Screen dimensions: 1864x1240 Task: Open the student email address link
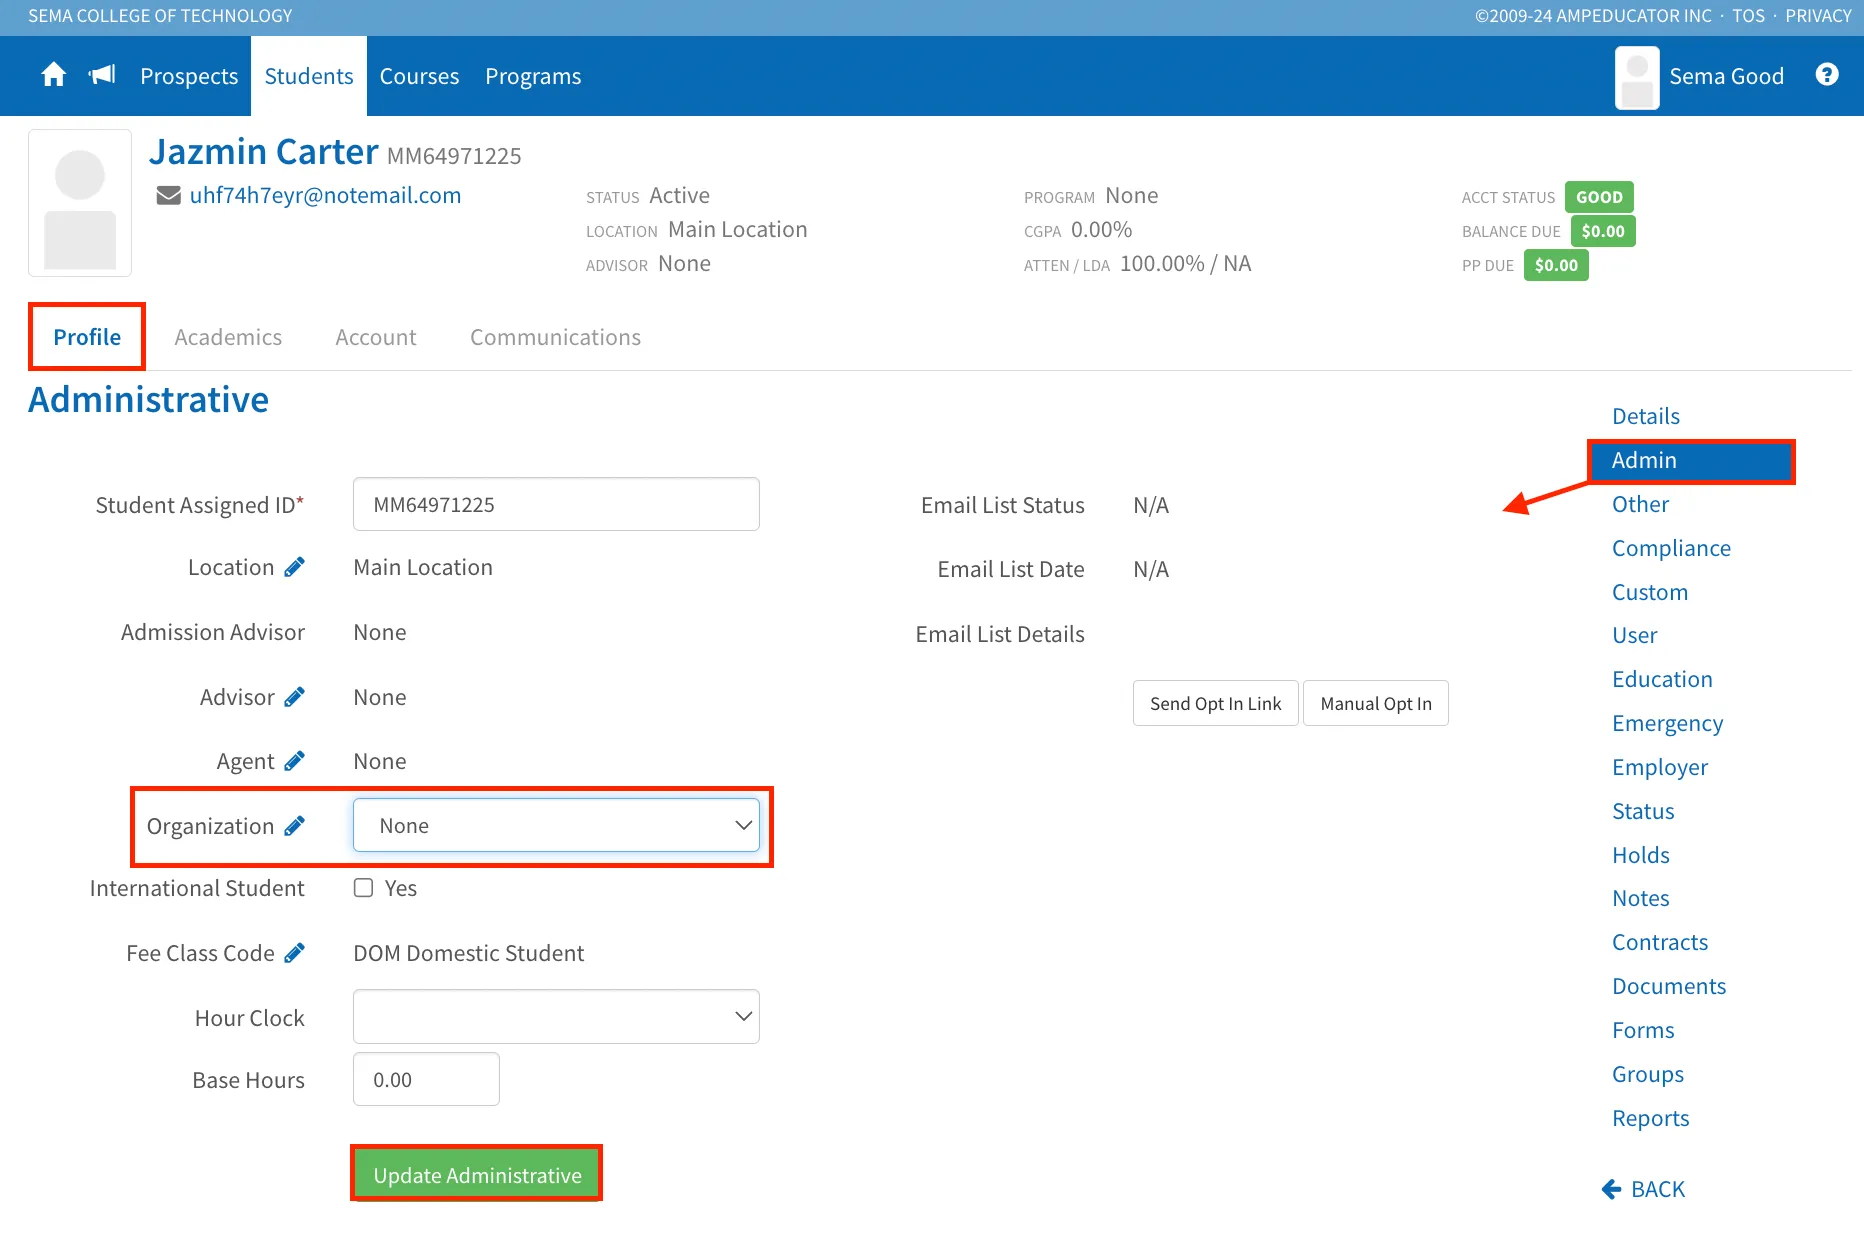[x=325, y=195]
